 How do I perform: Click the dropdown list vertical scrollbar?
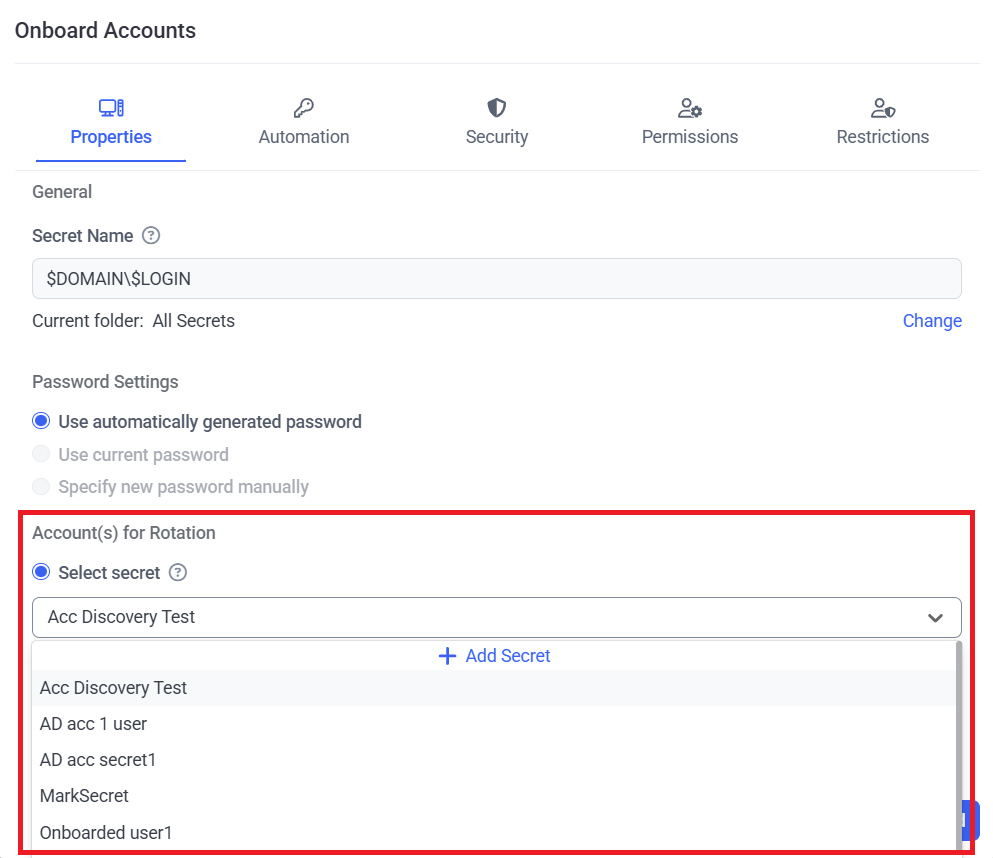point(958,740)
